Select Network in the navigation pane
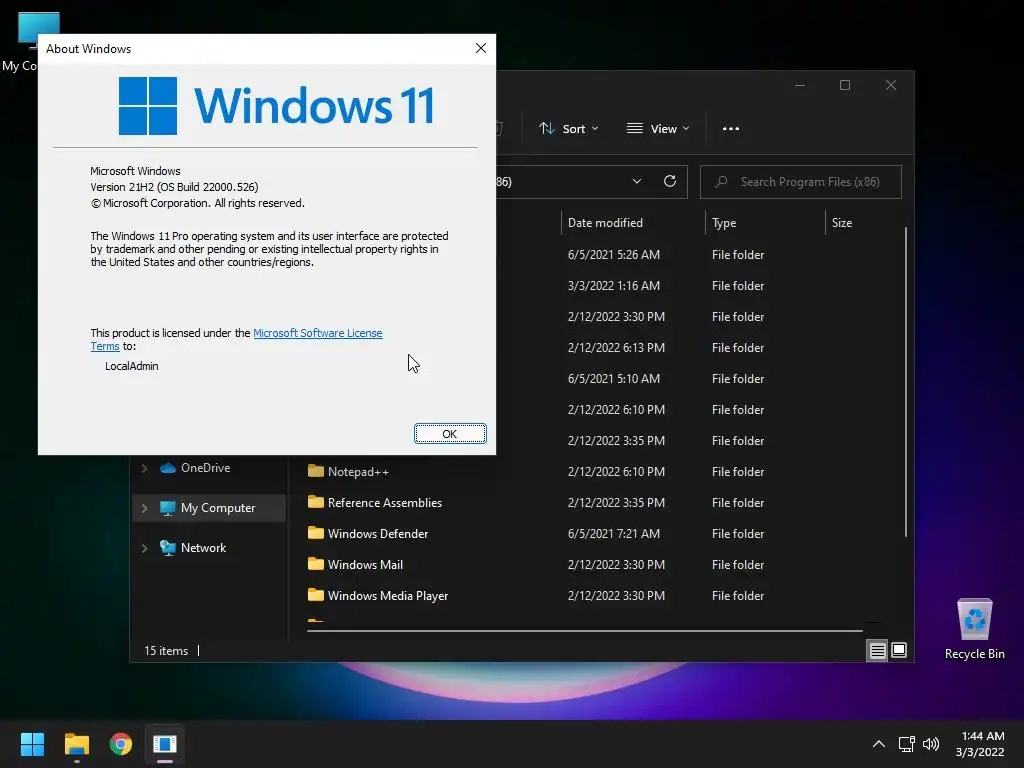This screenshot has height=768, width=1024. click(x=203, y=548)
